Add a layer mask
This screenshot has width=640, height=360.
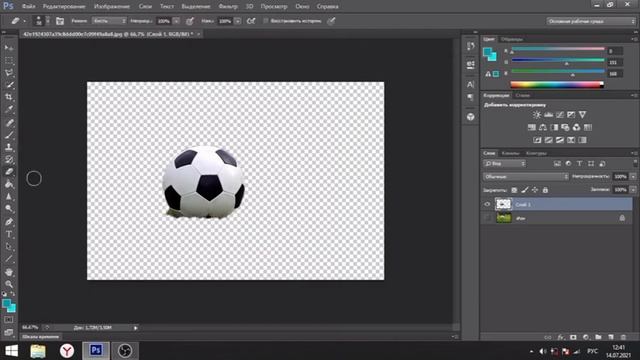pyautogui.click(x=573, y=337)
